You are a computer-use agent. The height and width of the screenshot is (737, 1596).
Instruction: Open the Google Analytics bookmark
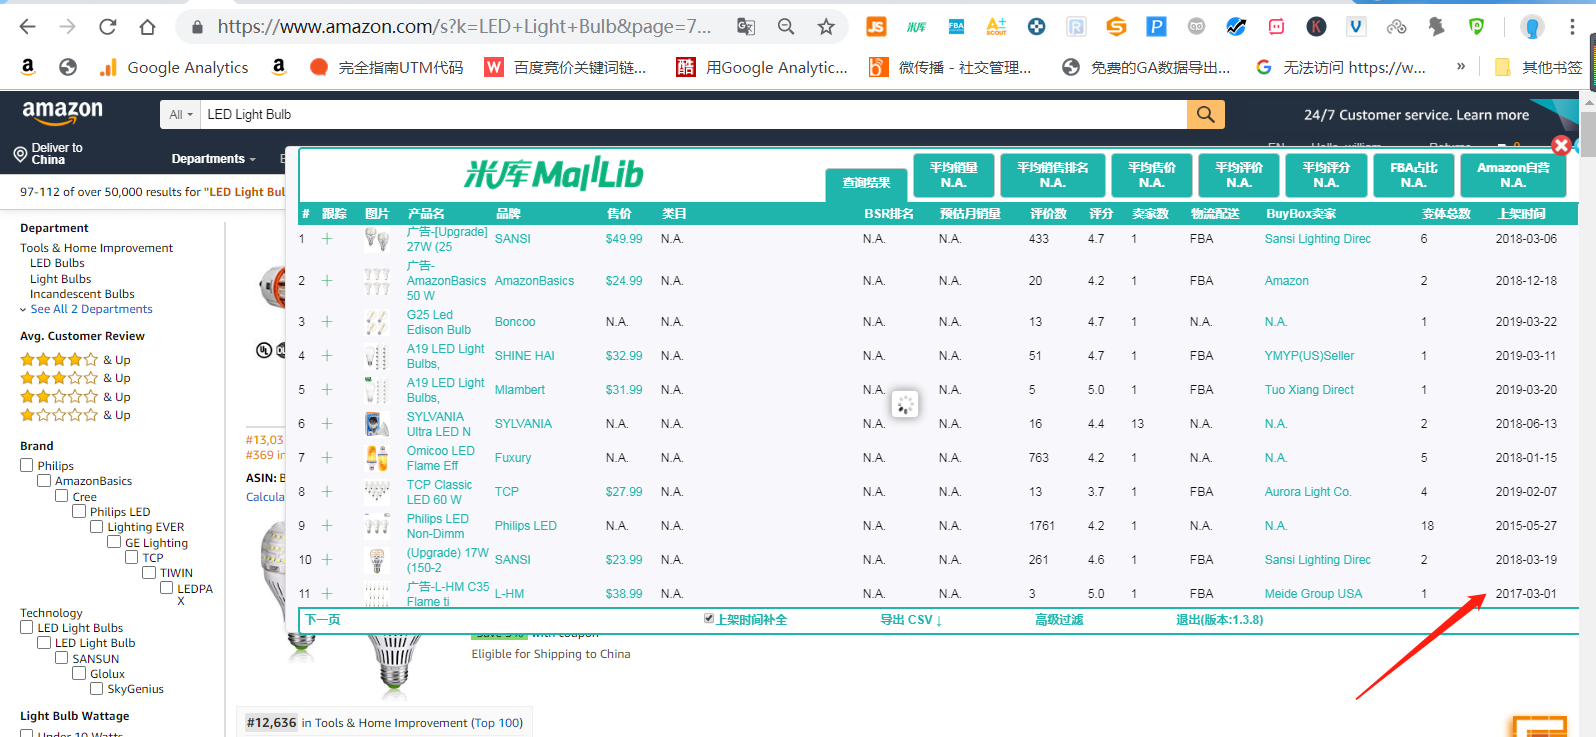click(174, 67)
